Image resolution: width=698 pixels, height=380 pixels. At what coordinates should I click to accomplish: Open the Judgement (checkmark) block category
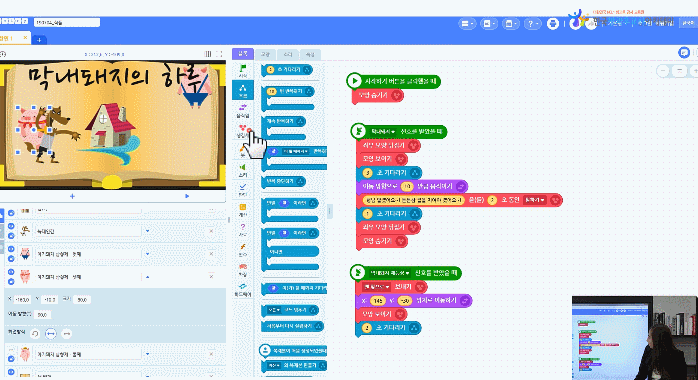point(243,190)
